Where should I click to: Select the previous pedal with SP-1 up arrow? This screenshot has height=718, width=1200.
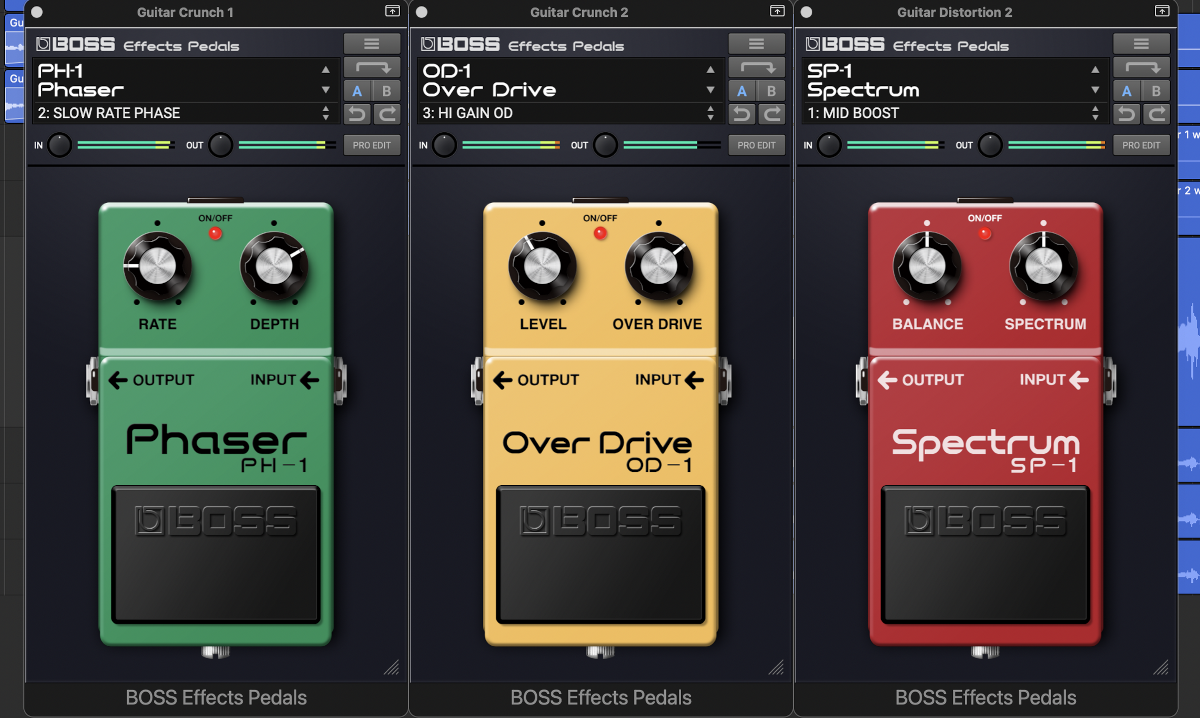[1095, 70]
